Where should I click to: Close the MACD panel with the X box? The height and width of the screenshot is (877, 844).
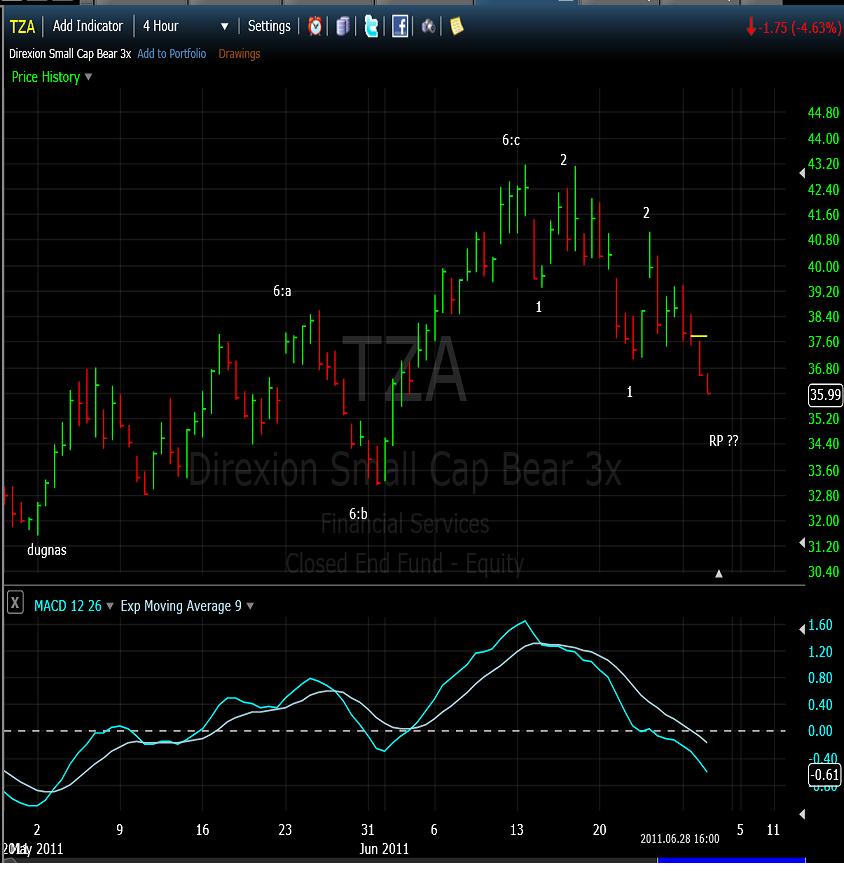[15, 603]
